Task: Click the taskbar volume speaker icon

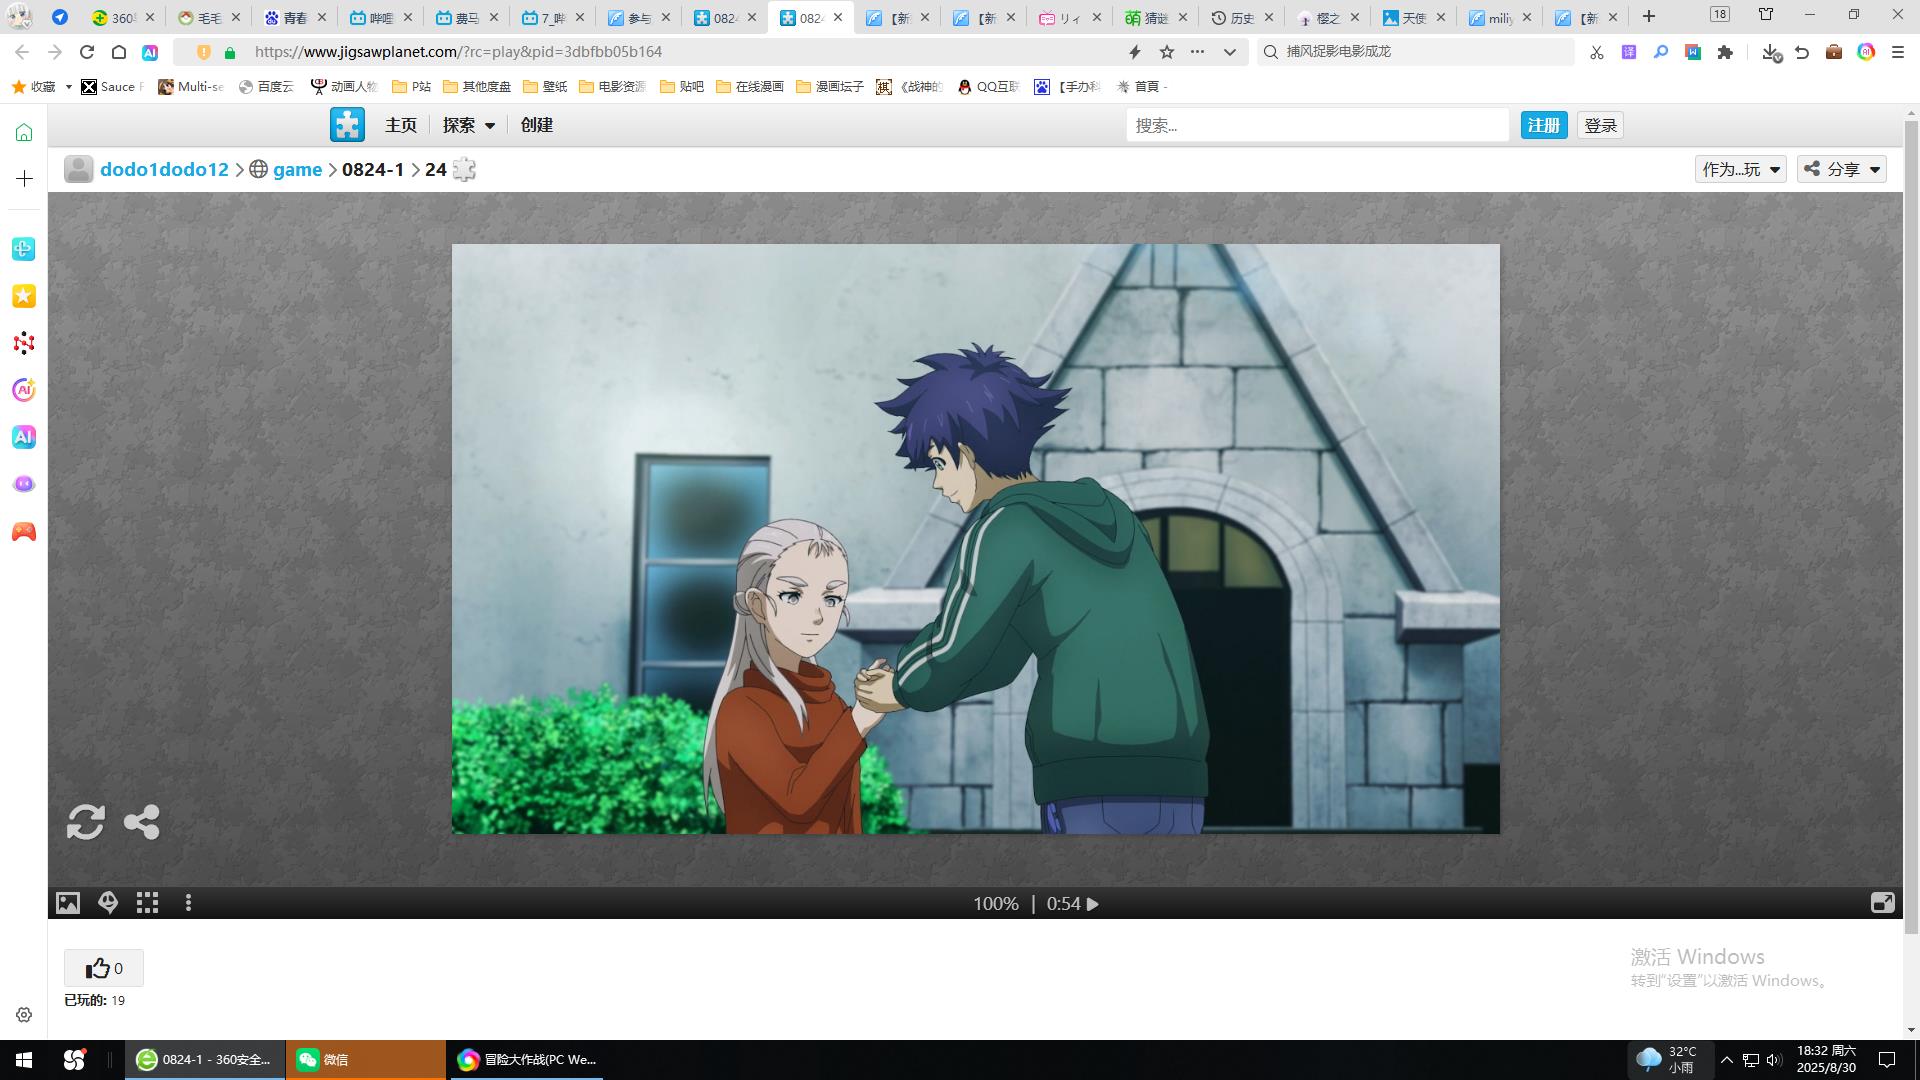Action: tap(1774, 1060)
